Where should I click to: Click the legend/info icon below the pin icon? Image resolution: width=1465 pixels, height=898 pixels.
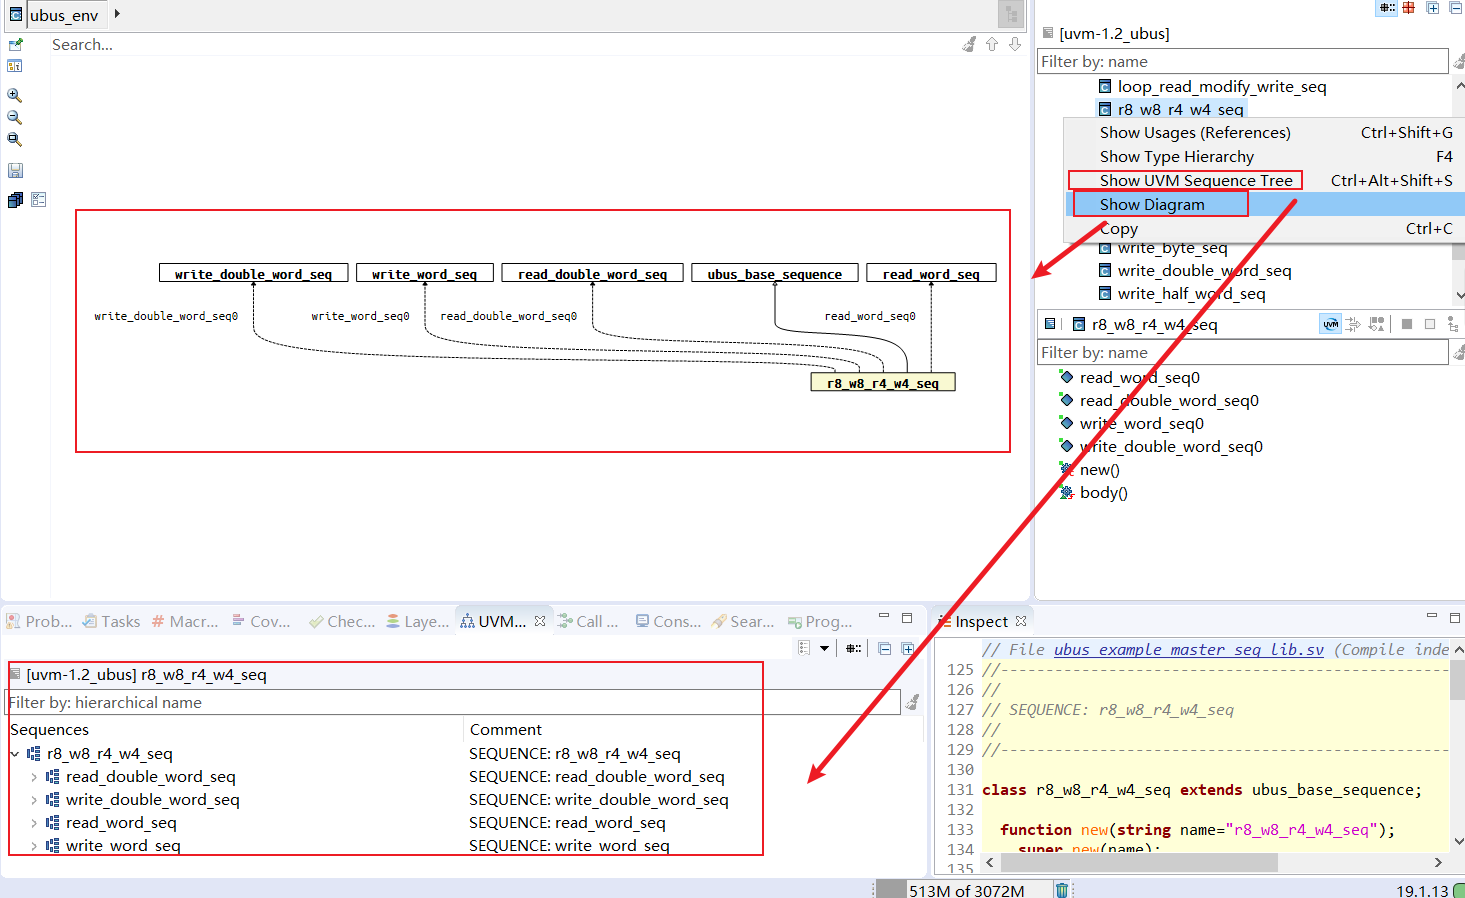coord(15,66)
